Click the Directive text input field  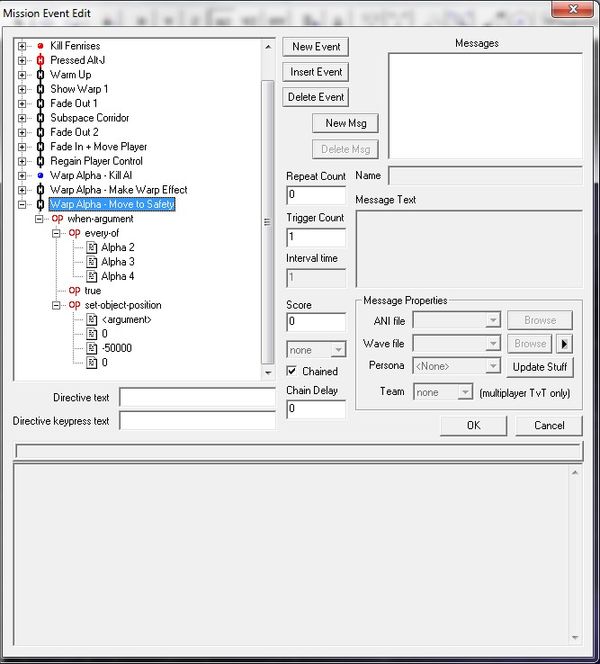click(197, 397)
